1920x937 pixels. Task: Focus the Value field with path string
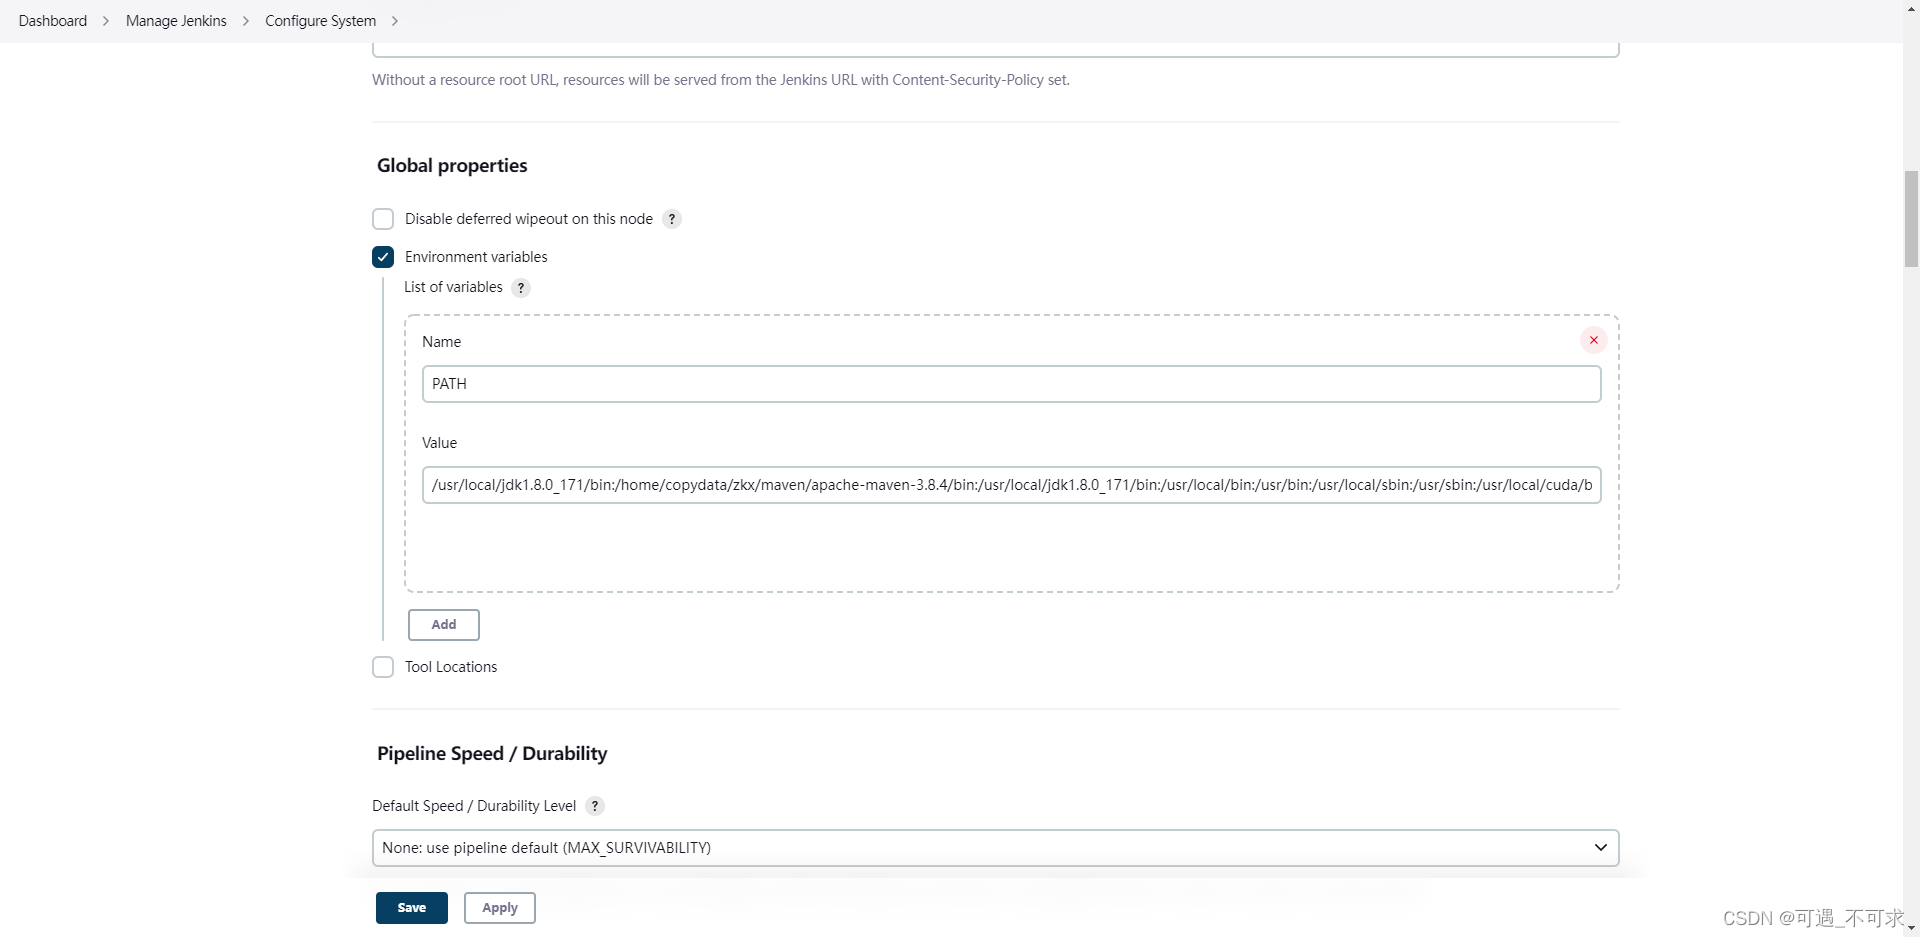point(1011,485)
